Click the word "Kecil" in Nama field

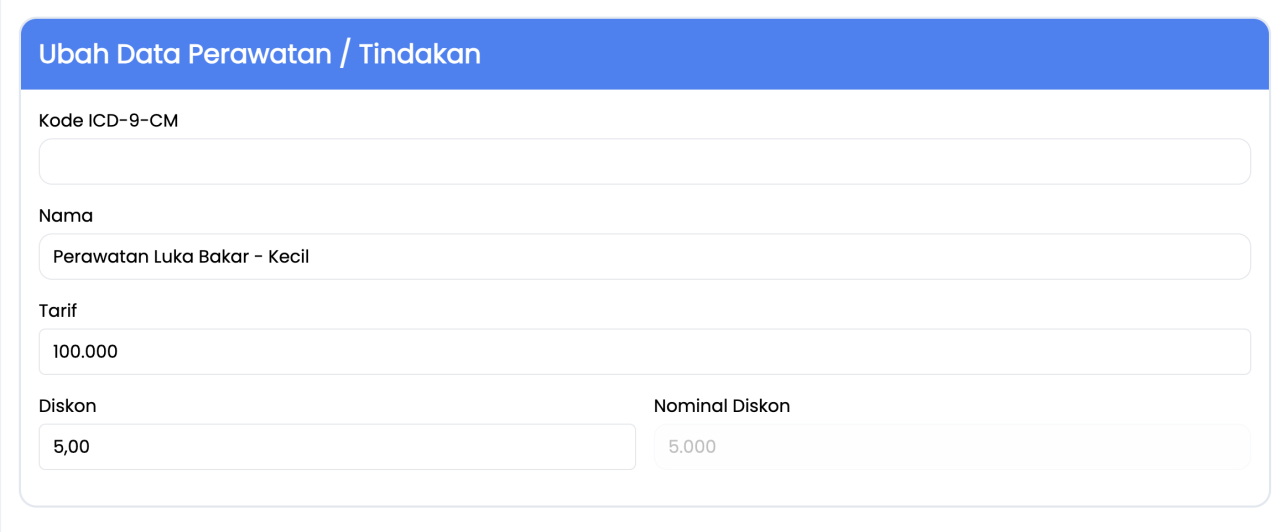coord(289,257)
